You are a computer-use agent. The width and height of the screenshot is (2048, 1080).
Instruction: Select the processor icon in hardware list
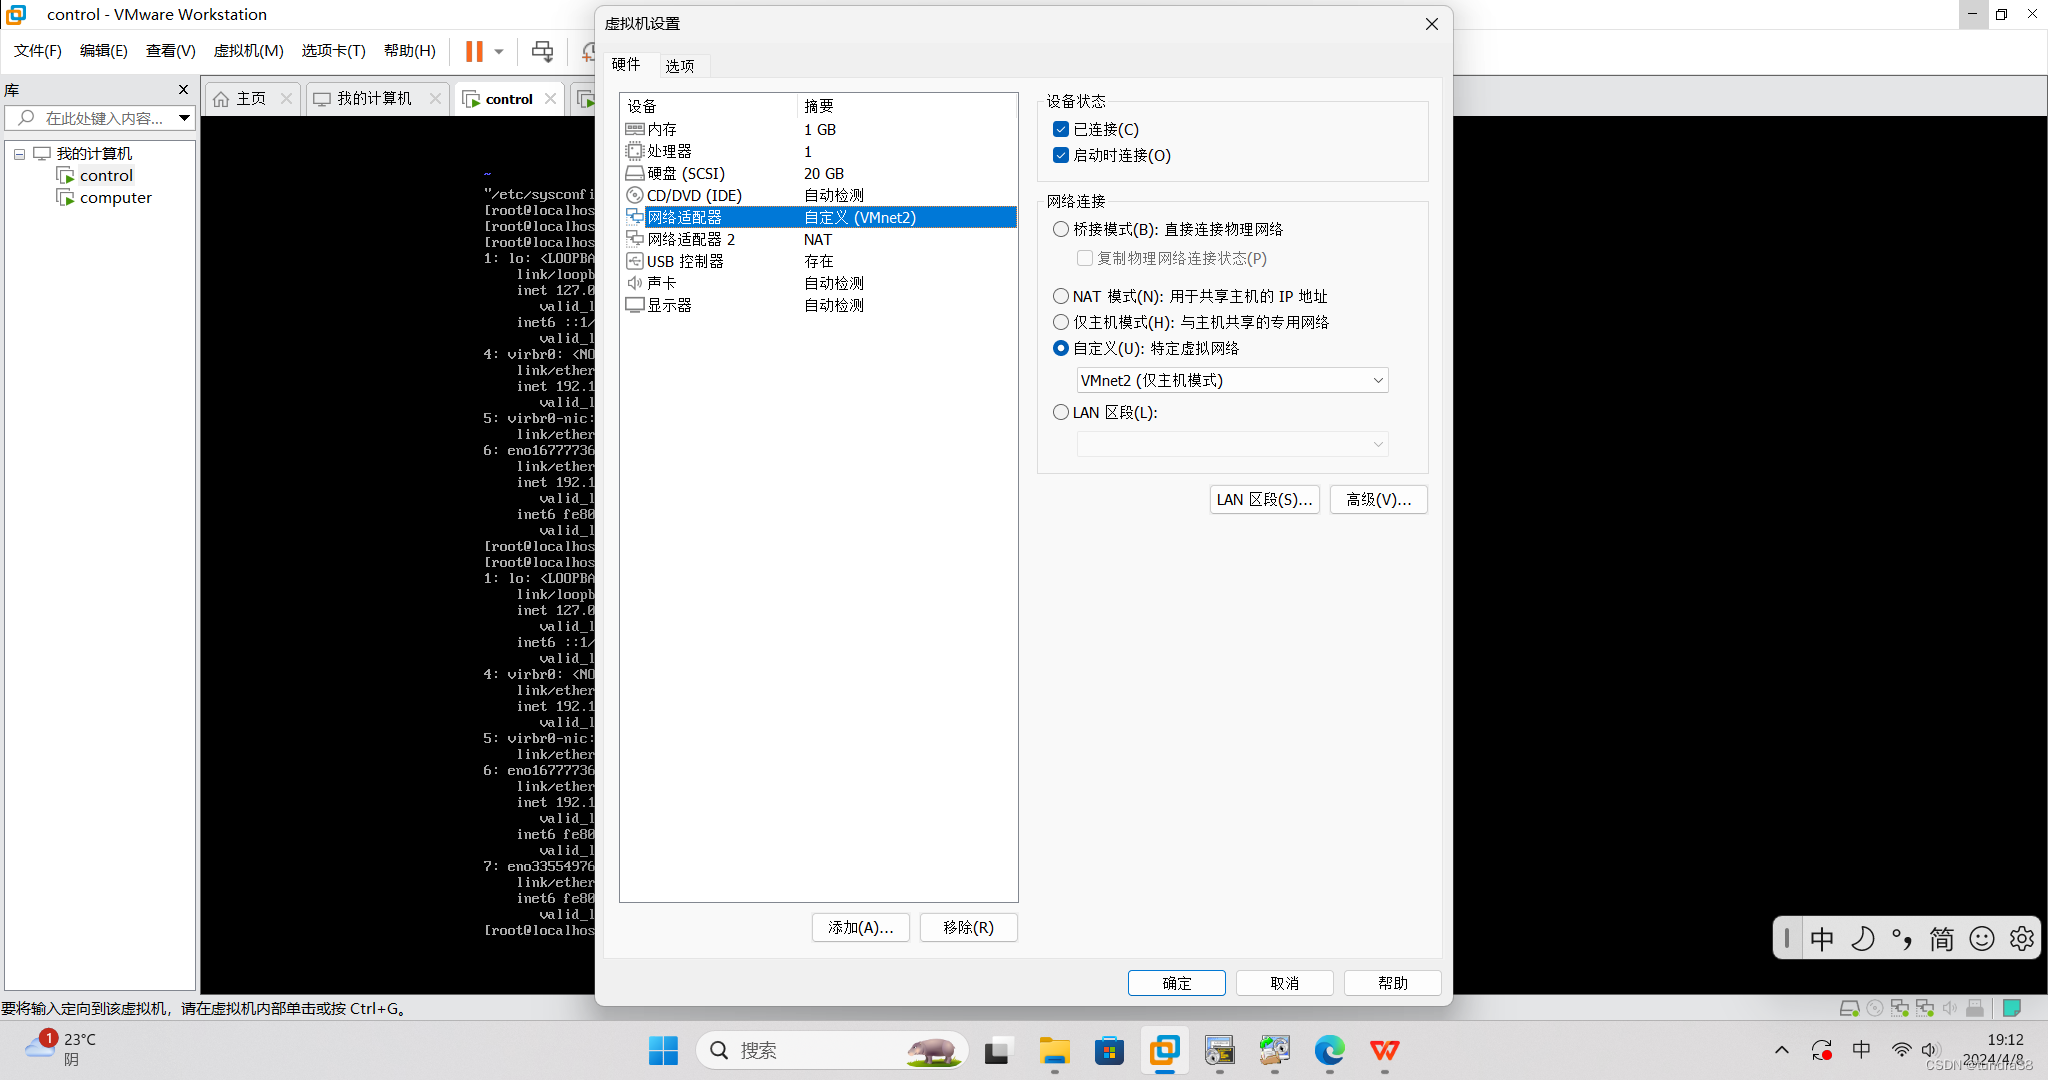(x=634, y=151)
